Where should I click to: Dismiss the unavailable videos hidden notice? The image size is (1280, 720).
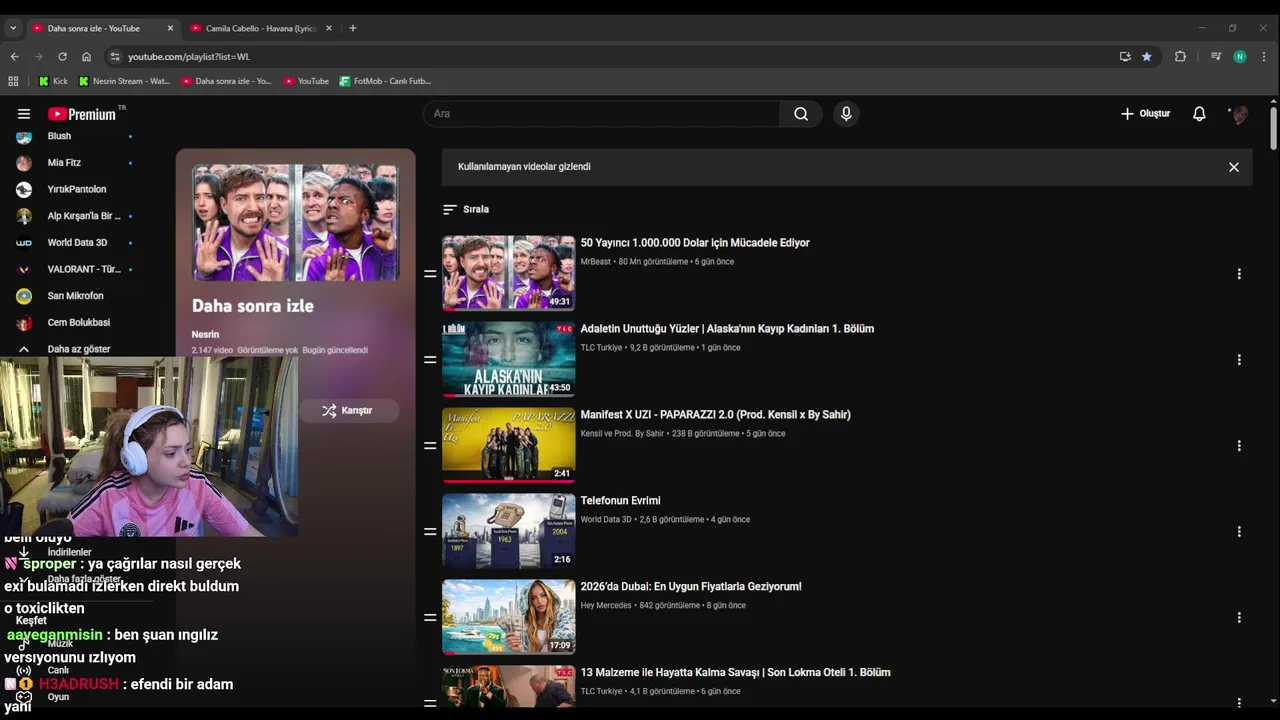click(x=1234, y=167)
